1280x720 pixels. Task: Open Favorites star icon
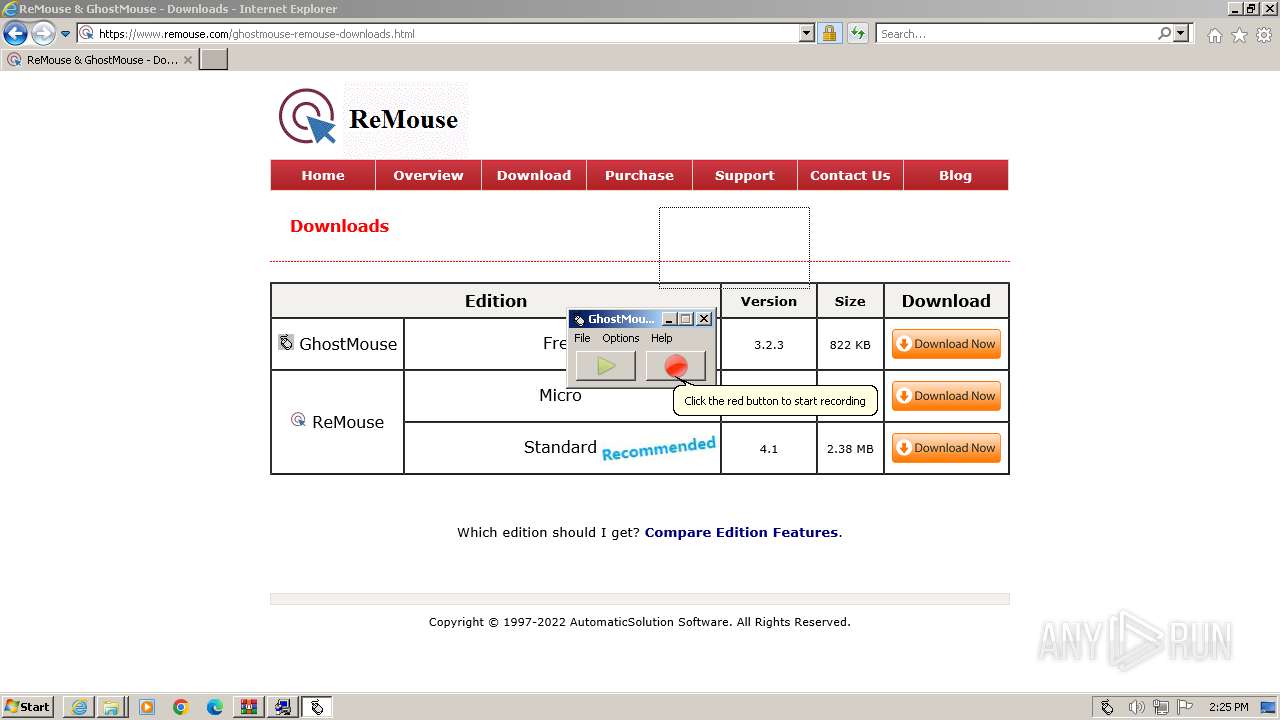coord(1239,35)
